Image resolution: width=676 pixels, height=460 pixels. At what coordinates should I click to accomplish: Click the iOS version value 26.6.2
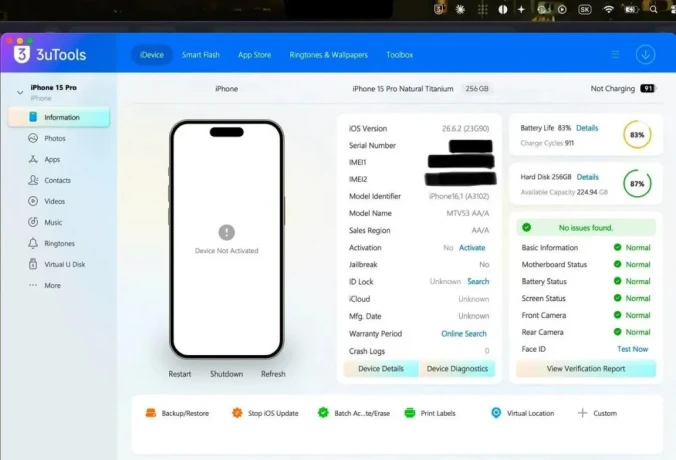465,128
